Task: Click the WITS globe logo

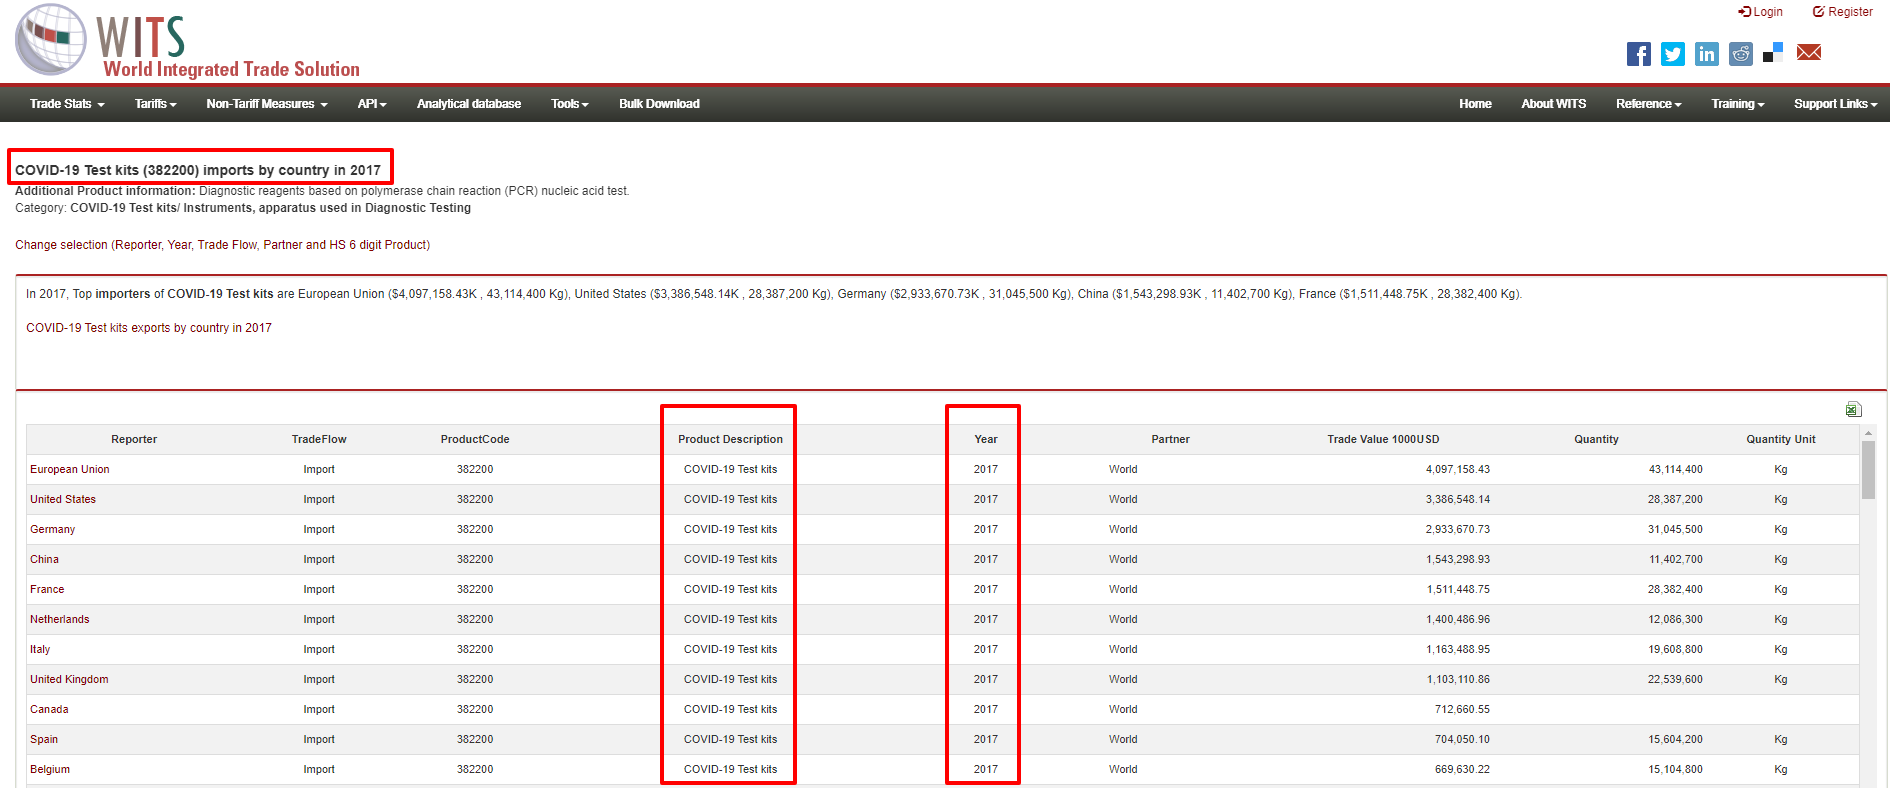Action: [x=51, y=40]
